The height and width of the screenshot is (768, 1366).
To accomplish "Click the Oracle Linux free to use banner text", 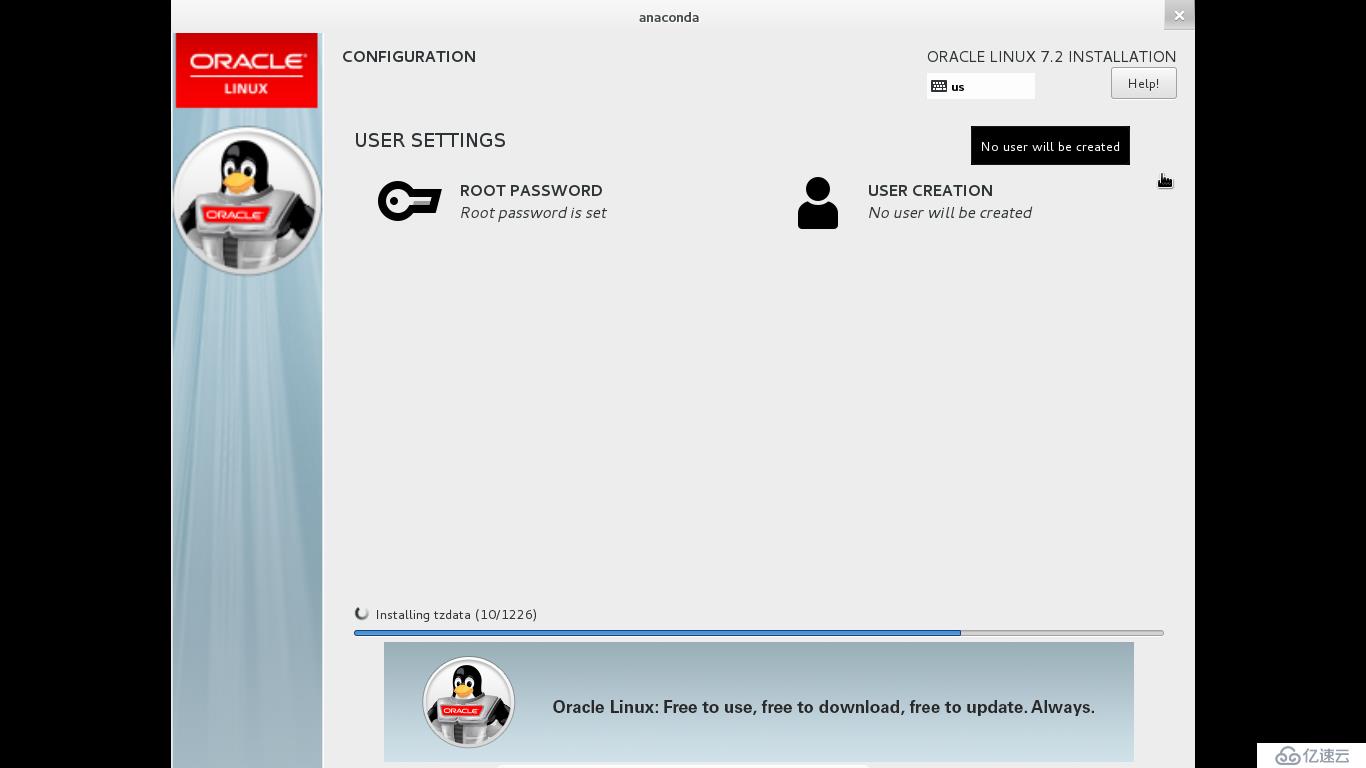I will [x=824, y=707].
